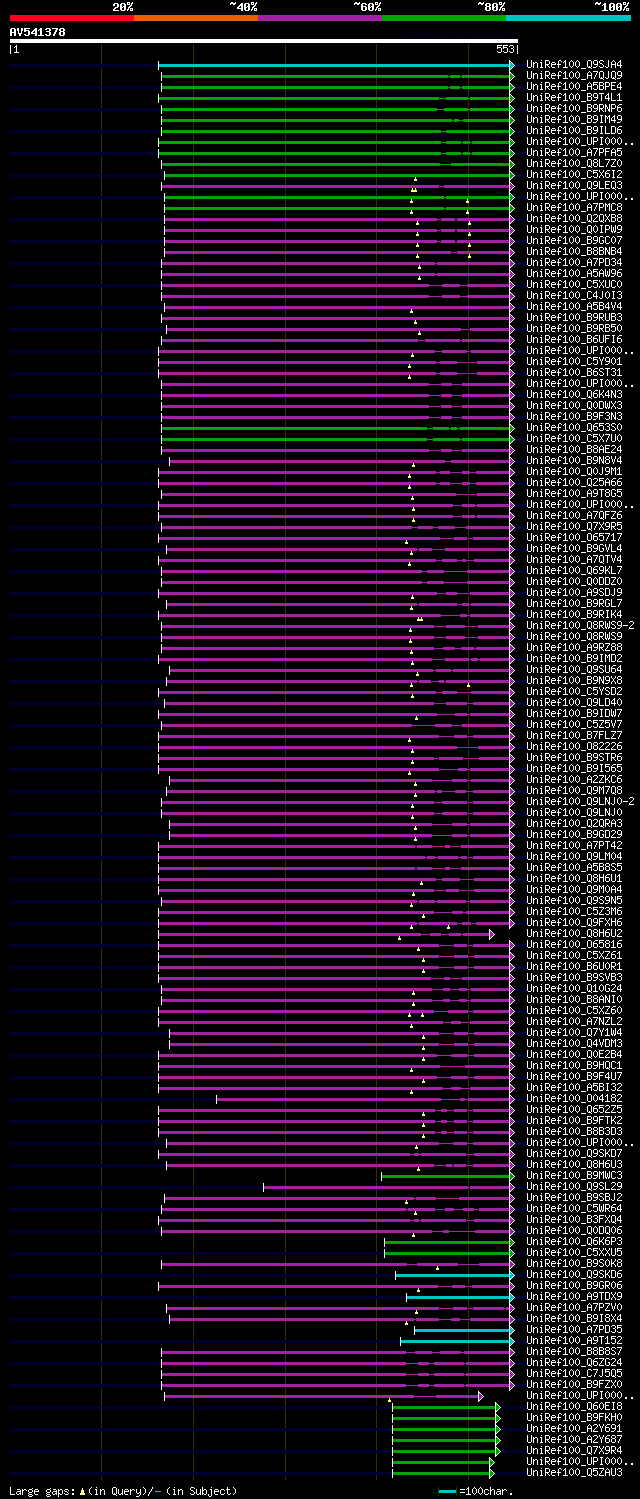Screen dimensions: 640x1499
Task: Select the UniRef100_Q2QXB8 label
Action: pyautogui.click(x=574, y=218)
